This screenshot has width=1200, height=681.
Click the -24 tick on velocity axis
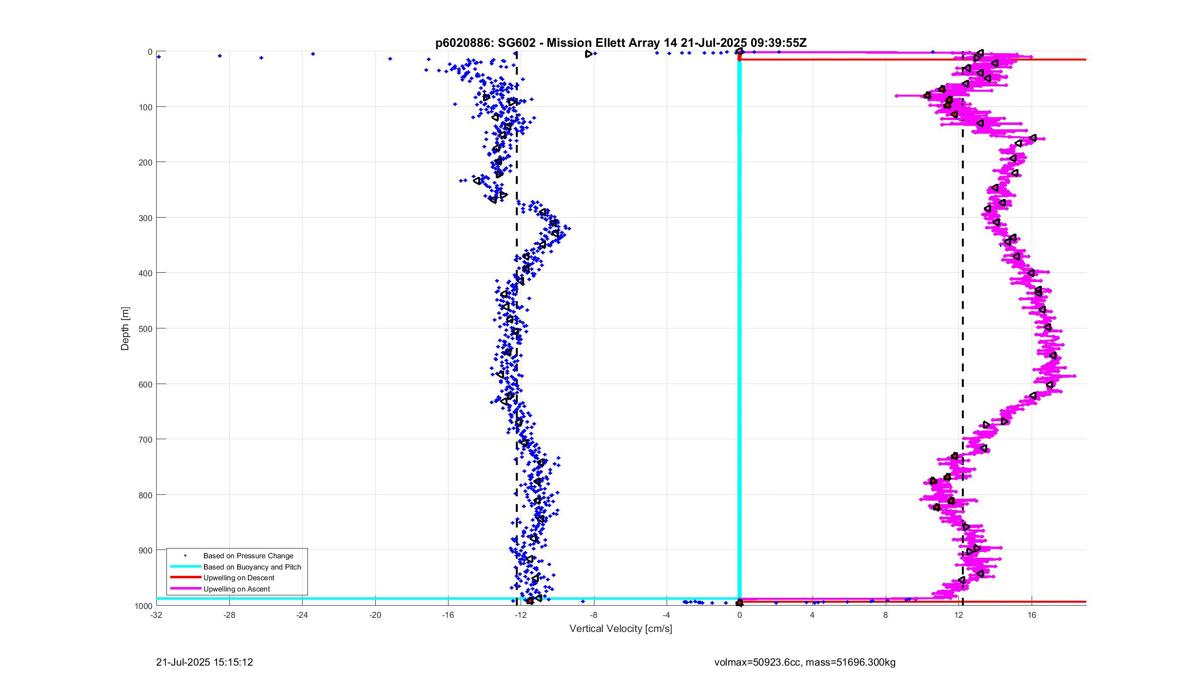tap(302, 616)
